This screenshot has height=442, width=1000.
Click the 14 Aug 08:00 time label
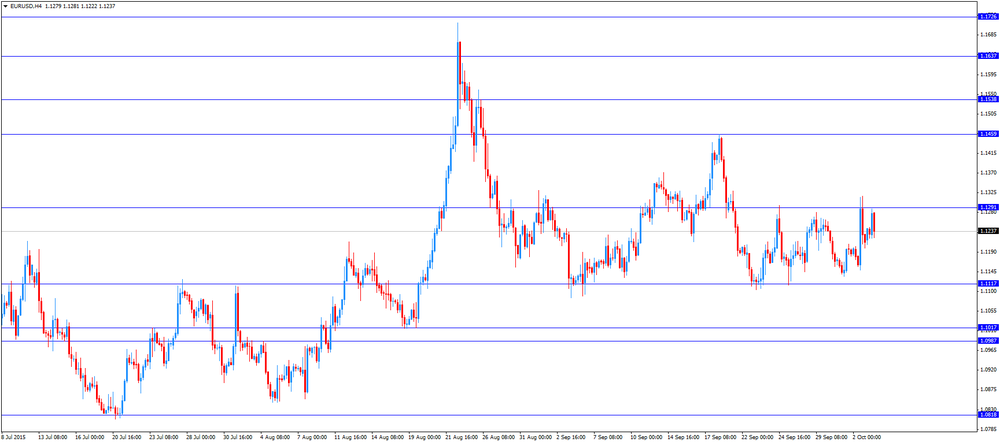386,438
